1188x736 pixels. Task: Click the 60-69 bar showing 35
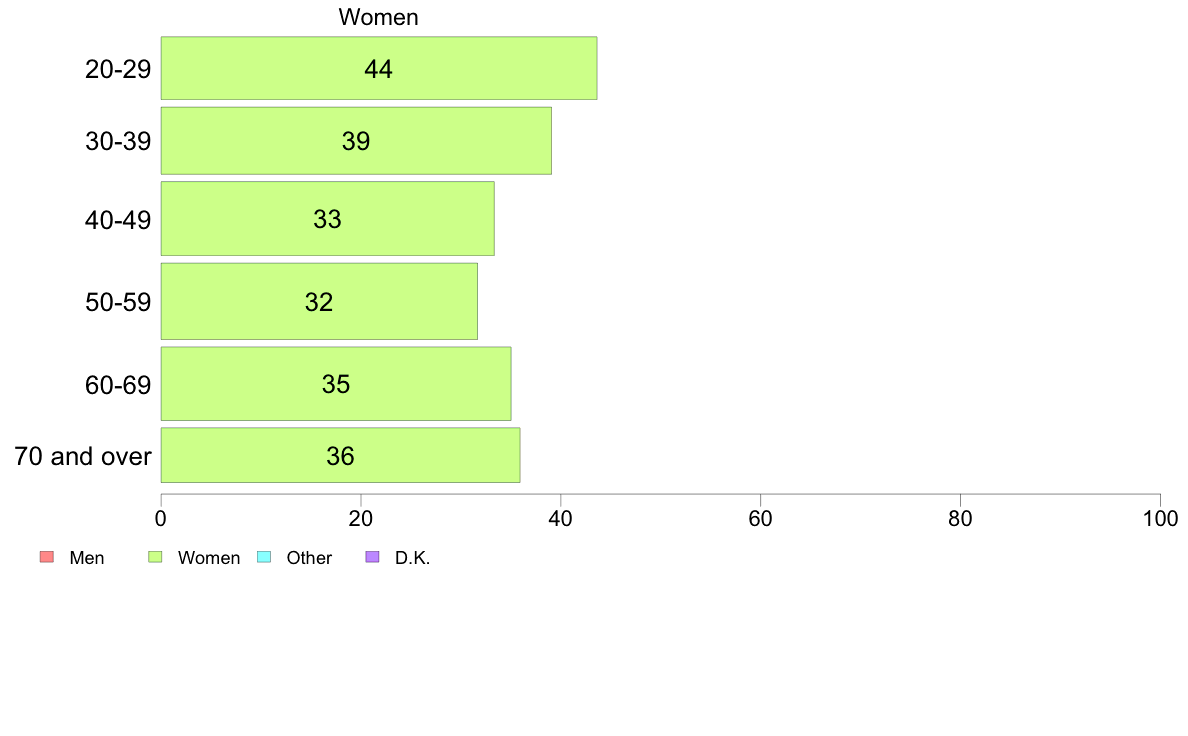336,384
